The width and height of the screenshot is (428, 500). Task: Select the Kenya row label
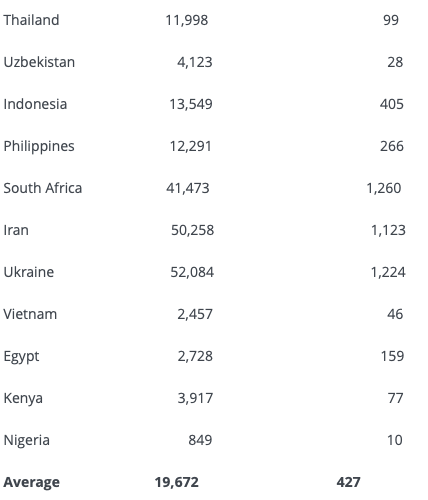pos(23,399)
